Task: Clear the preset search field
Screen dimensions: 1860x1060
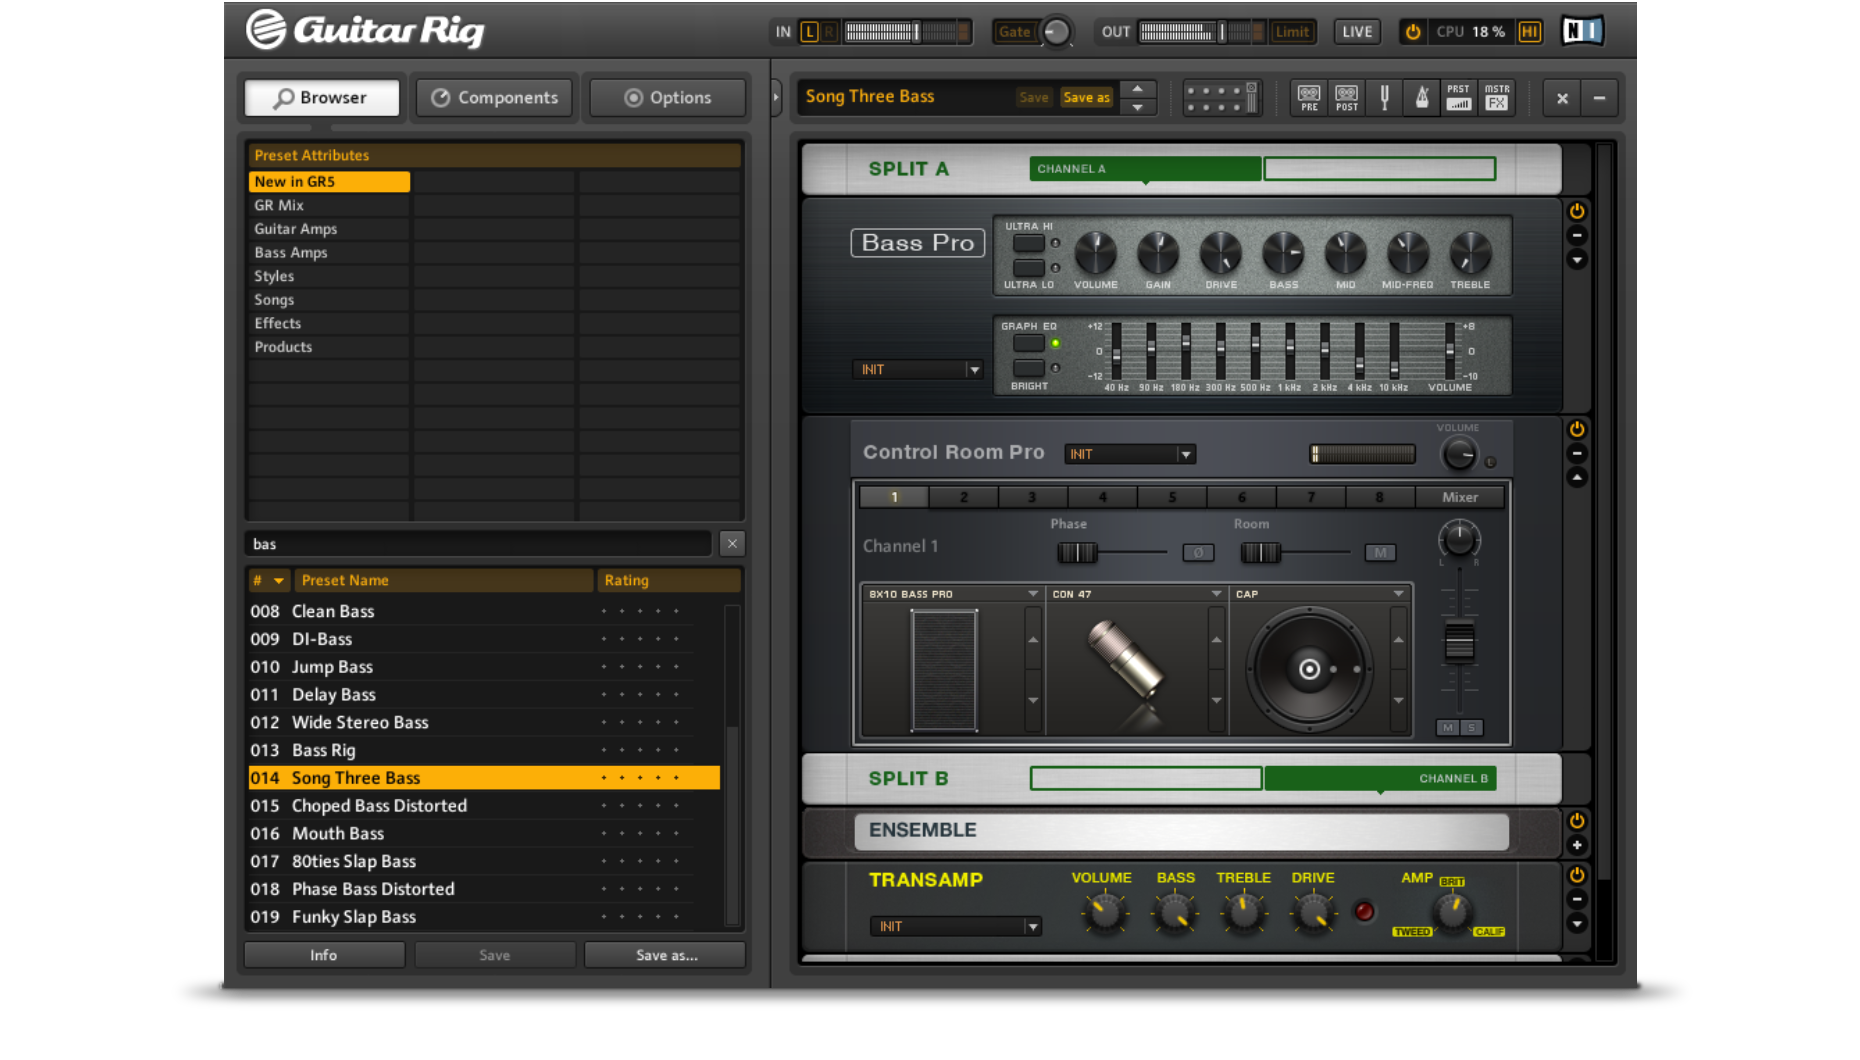Action: [x=732, y=544]
